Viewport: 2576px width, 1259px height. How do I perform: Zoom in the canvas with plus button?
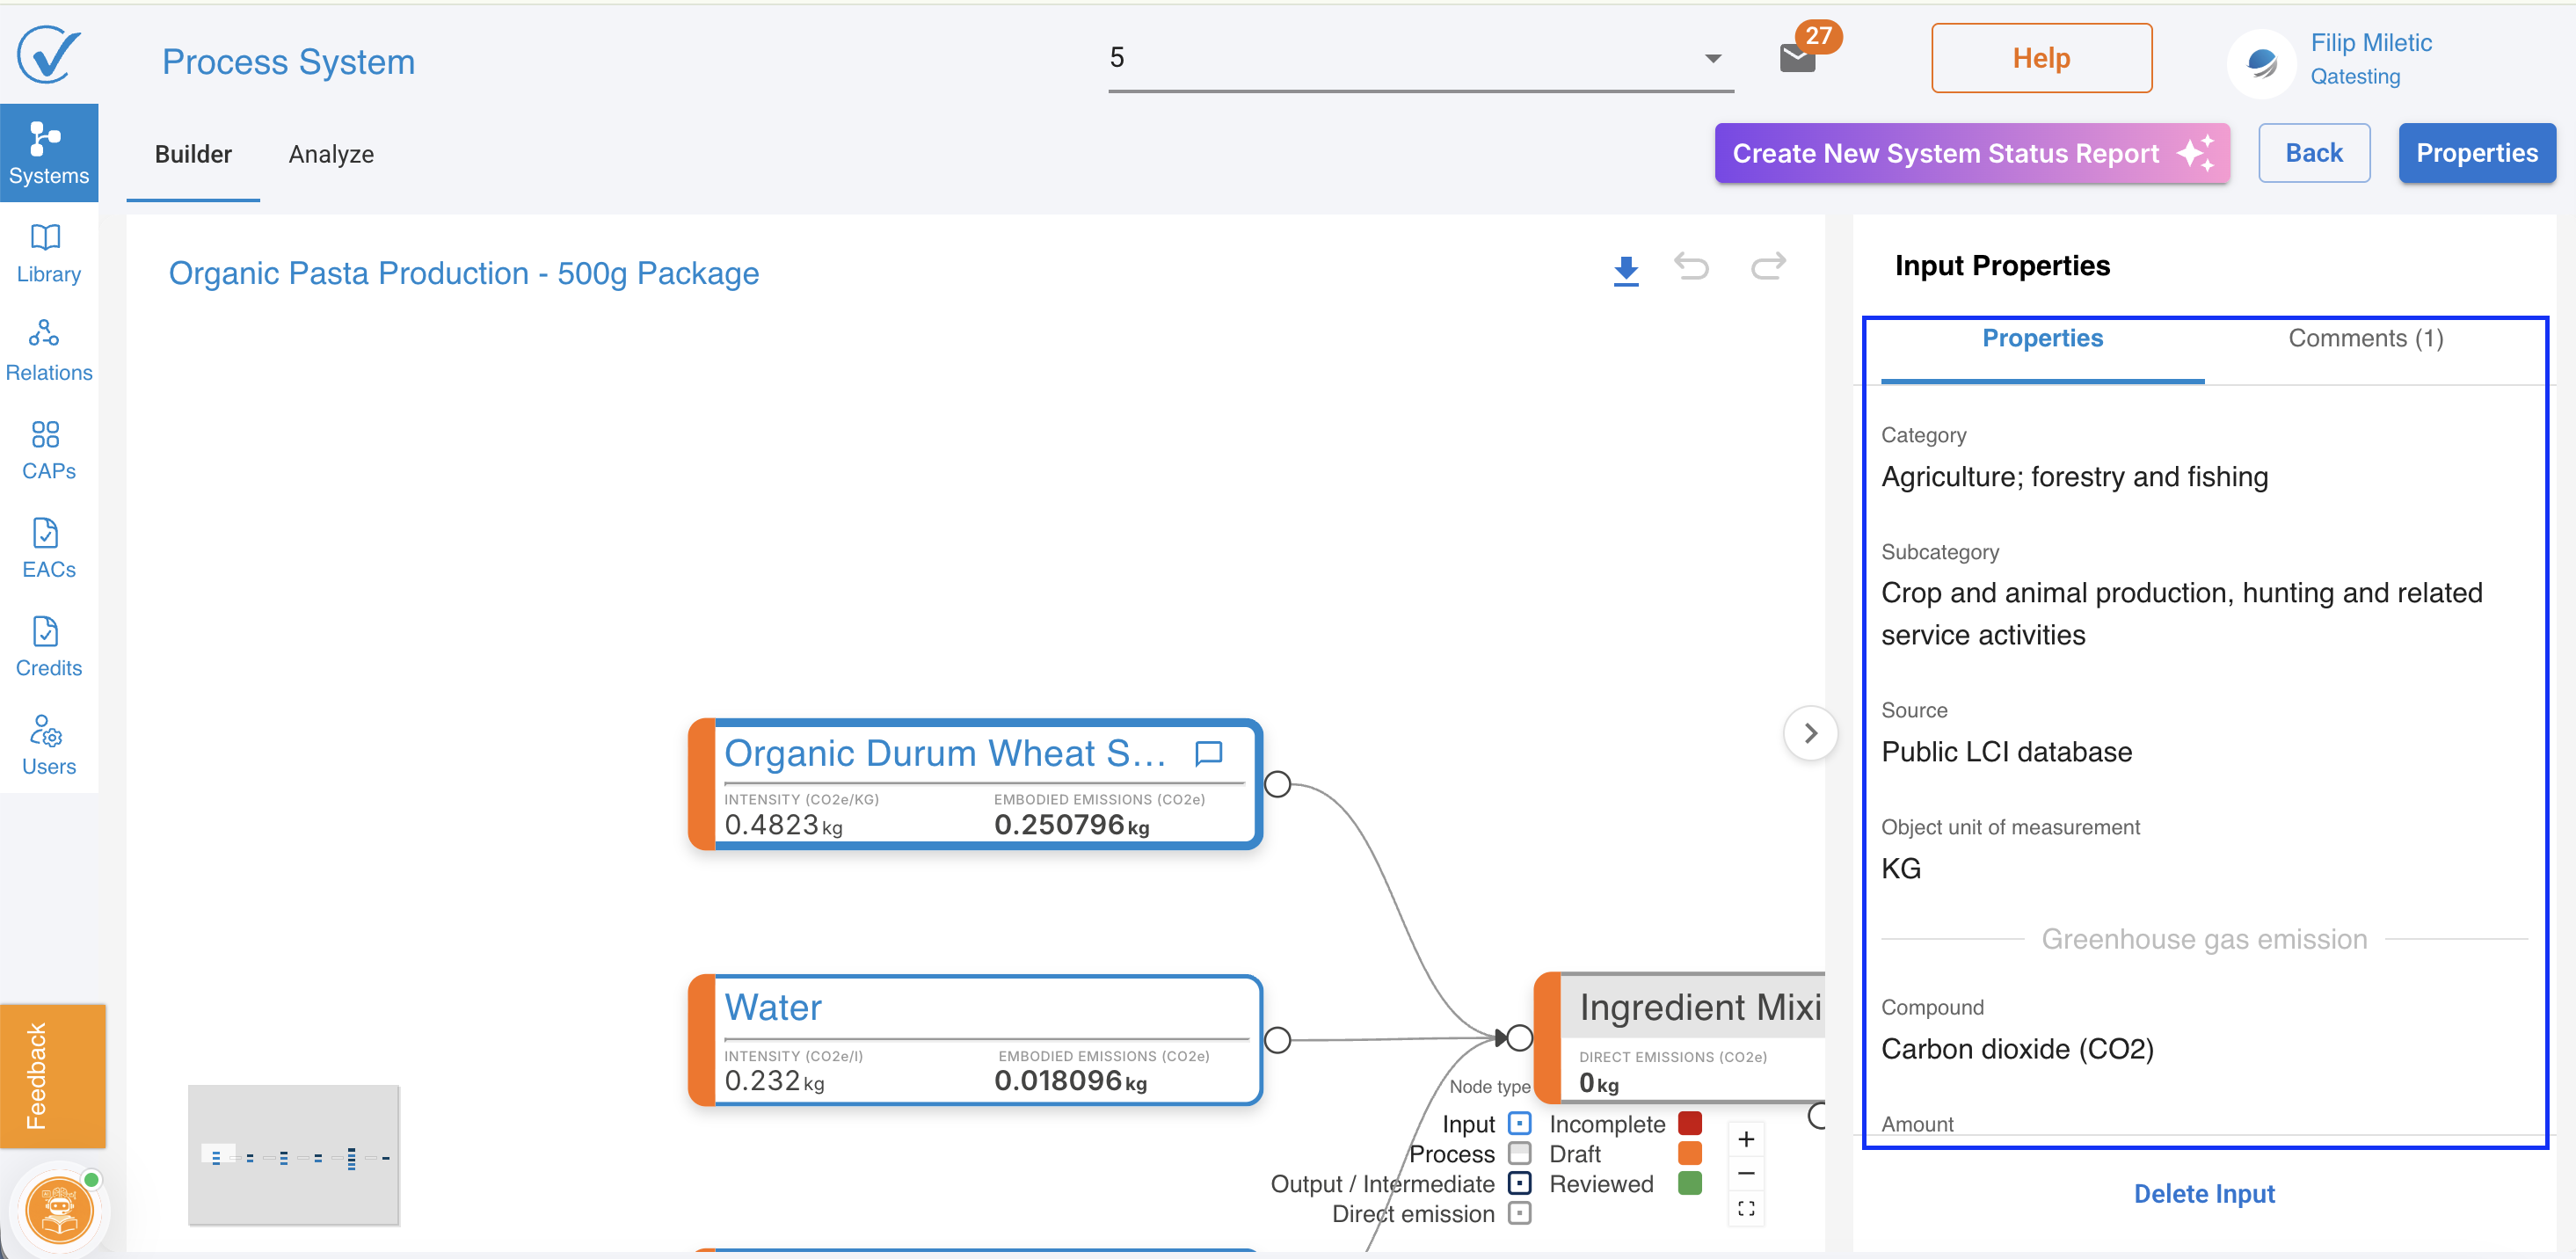(1746, 1139)
